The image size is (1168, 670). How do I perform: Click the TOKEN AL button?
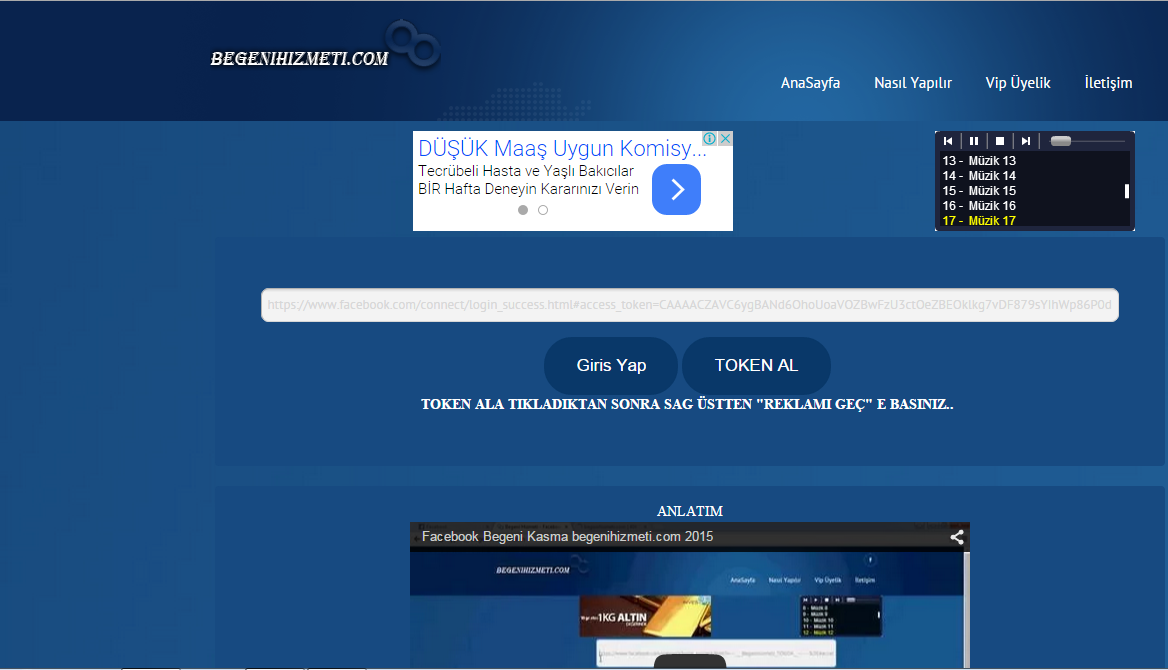pos(756,365)
